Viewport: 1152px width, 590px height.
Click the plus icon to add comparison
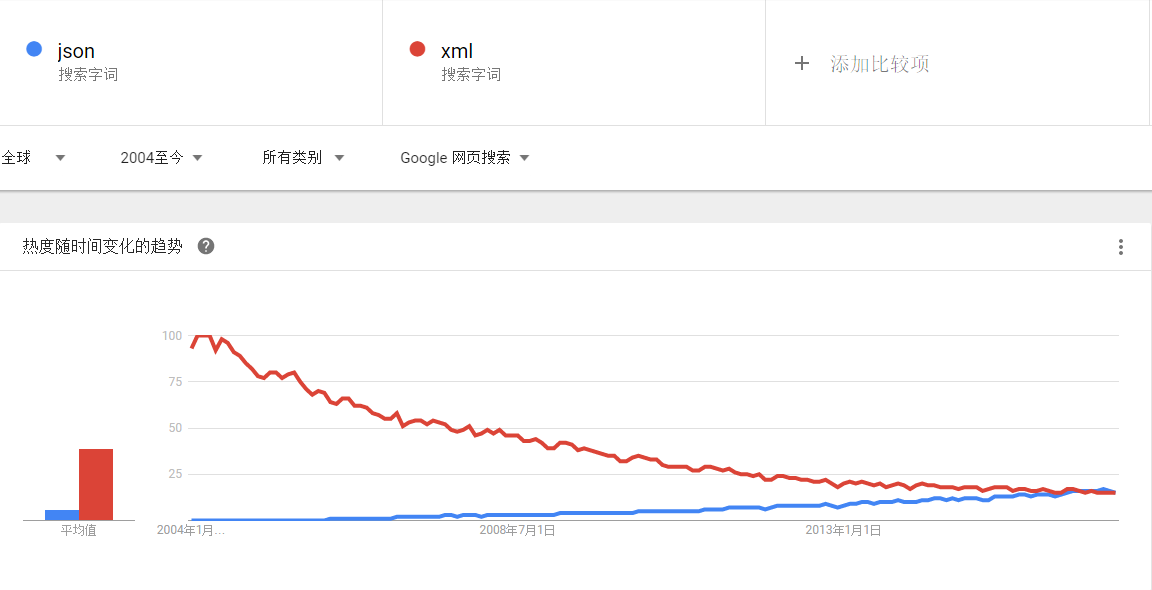tap(801, 63)
